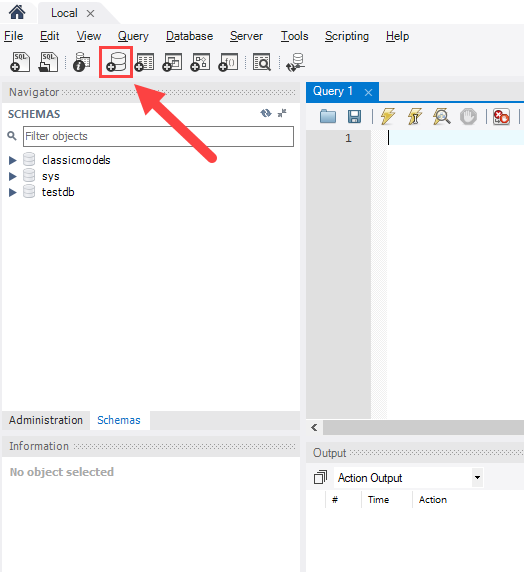Viewport: 524px width, 572px height.
Task: Close the Query 1 tab
Action: pos(368,93)
